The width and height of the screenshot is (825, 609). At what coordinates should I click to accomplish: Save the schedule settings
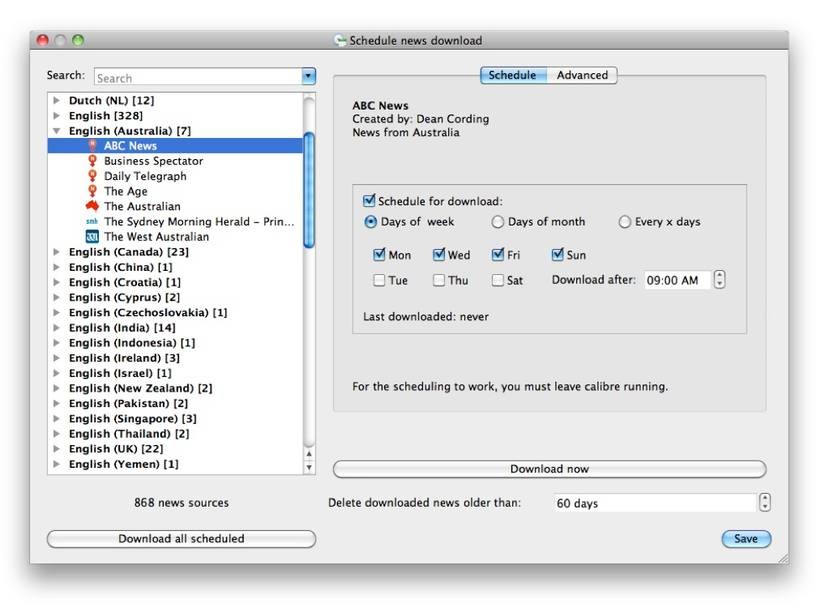pyautogui.click(x=746, y=538)
